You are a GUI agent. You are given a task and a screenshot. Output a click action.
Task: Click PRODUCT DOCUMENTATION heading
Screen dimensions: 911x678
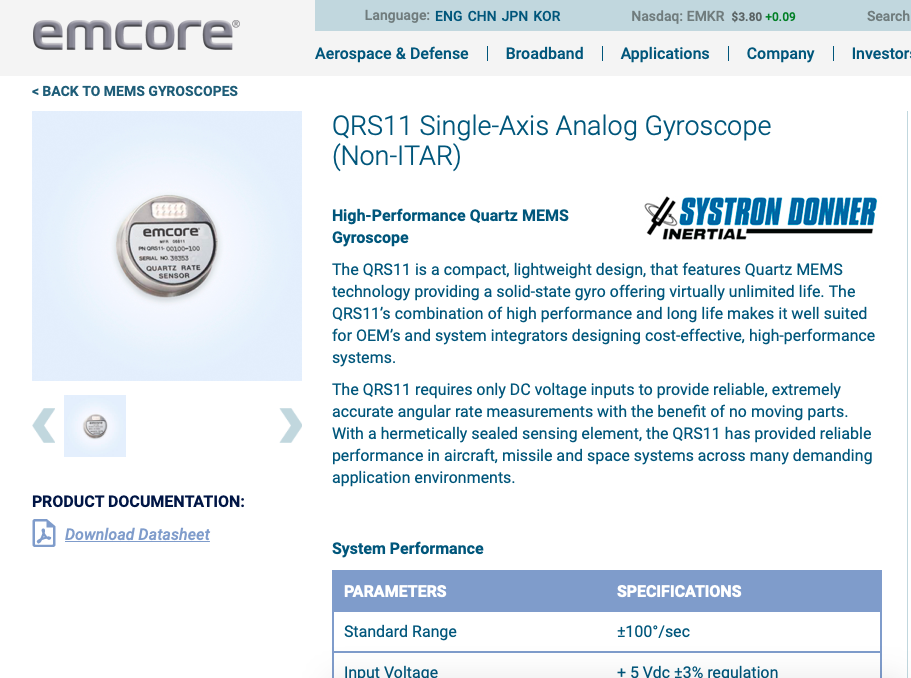pos(138,501)
